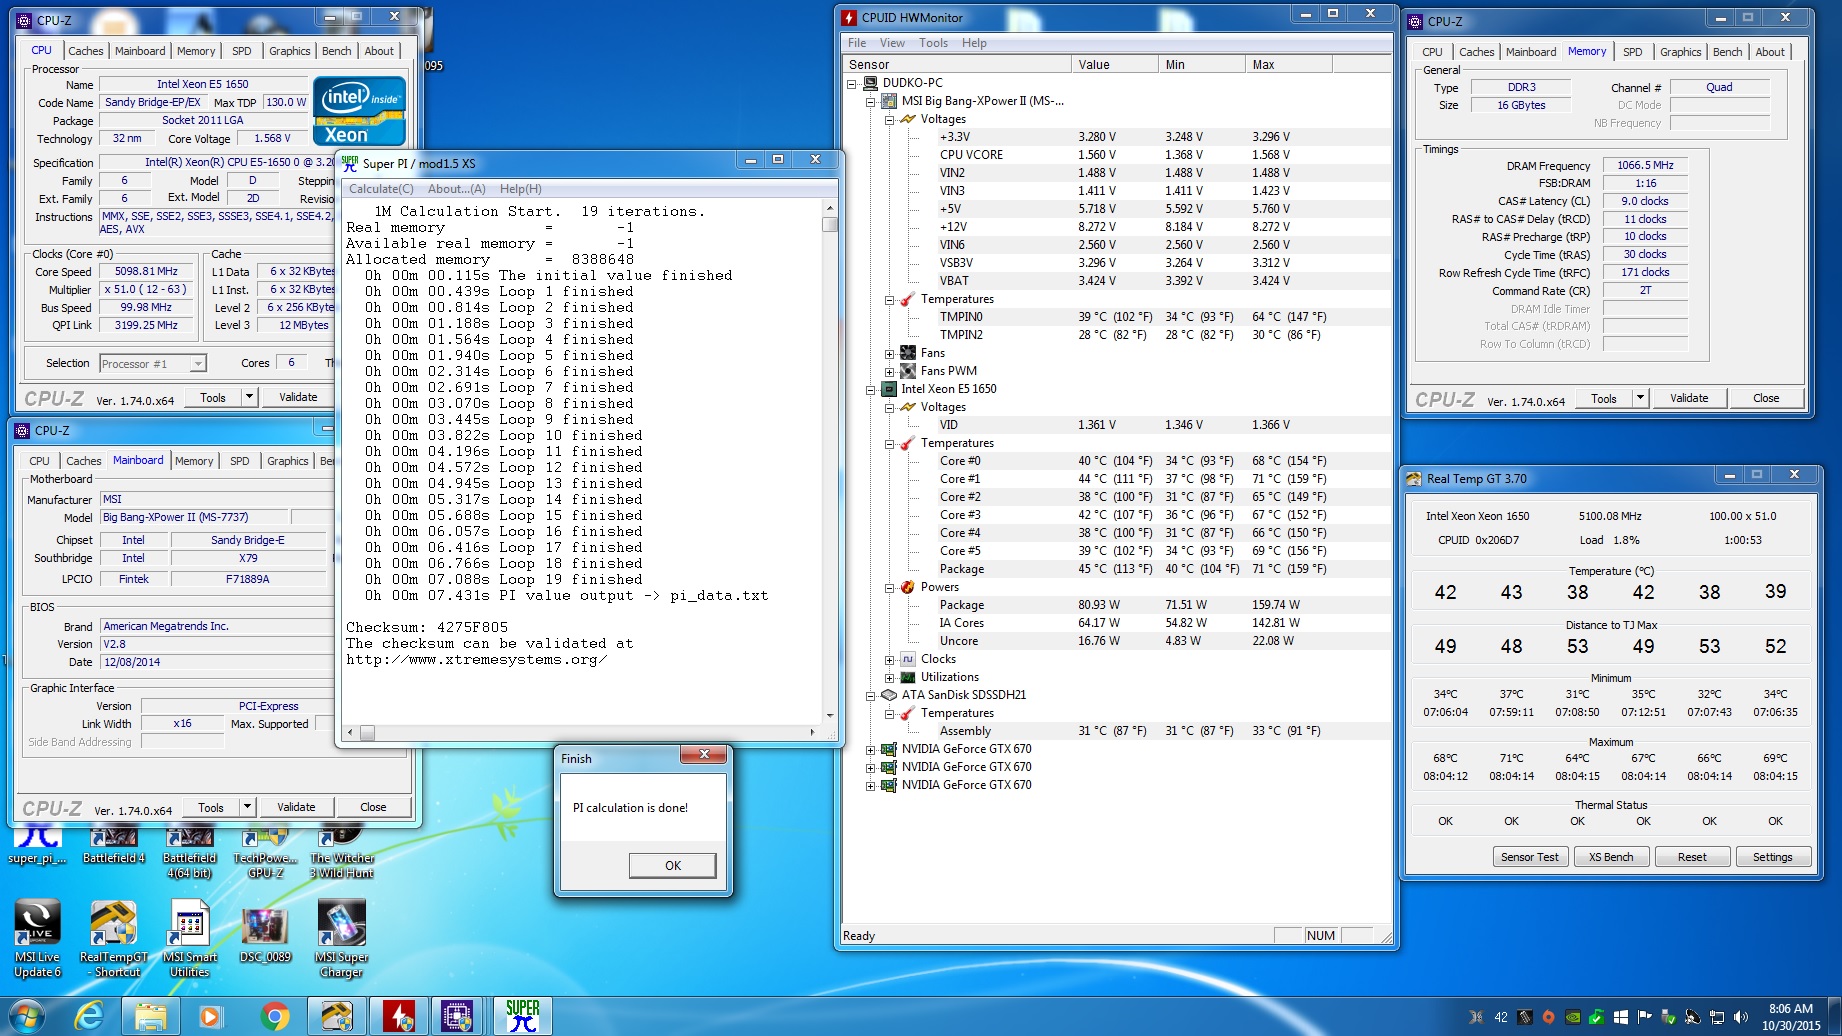Expand the Fans PWM node
This screenshot has width=1842, height=1036.
pos(889,371)
